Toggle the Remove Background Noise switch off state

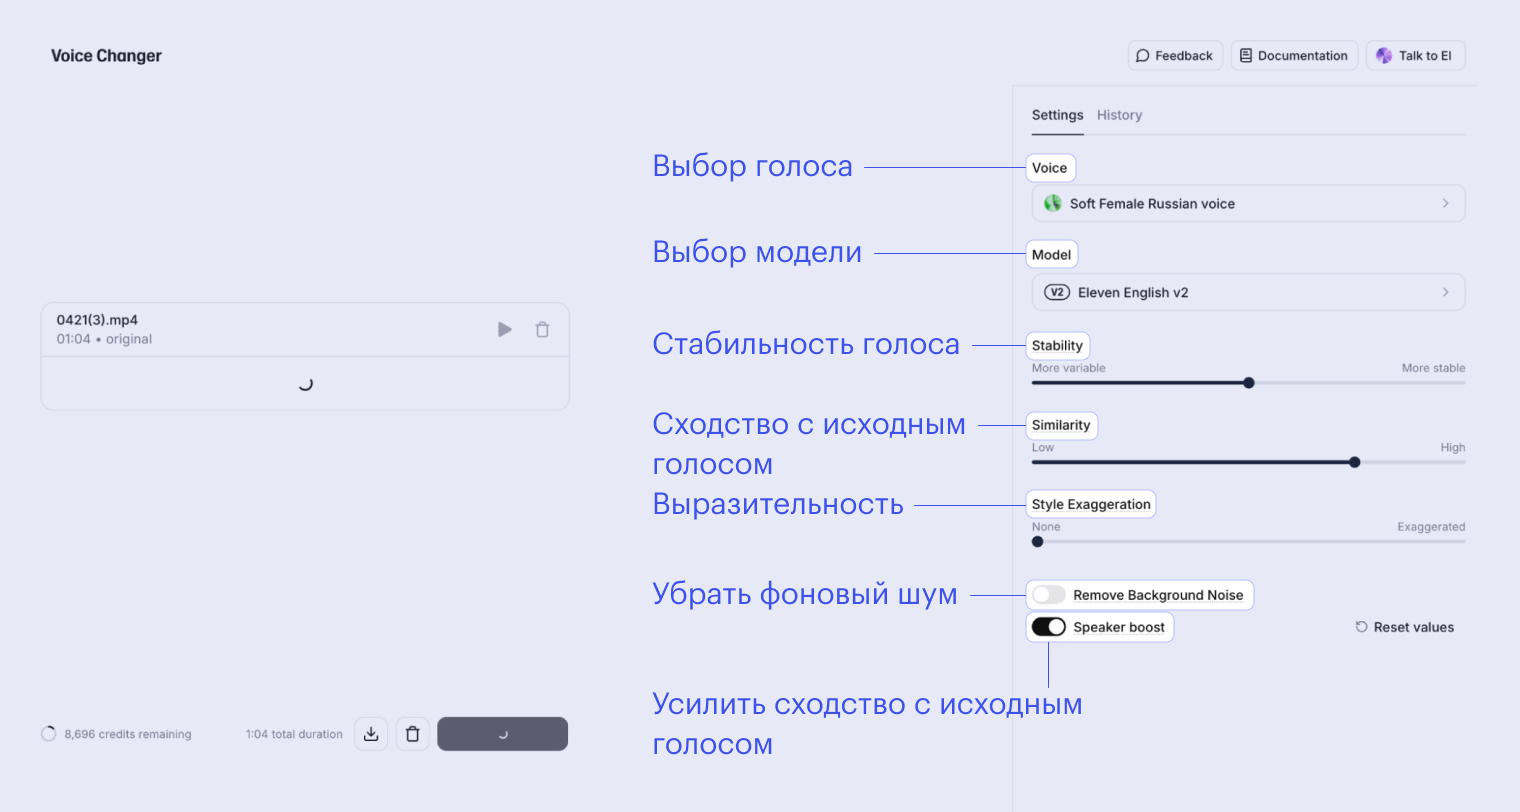click(1048, 594)
